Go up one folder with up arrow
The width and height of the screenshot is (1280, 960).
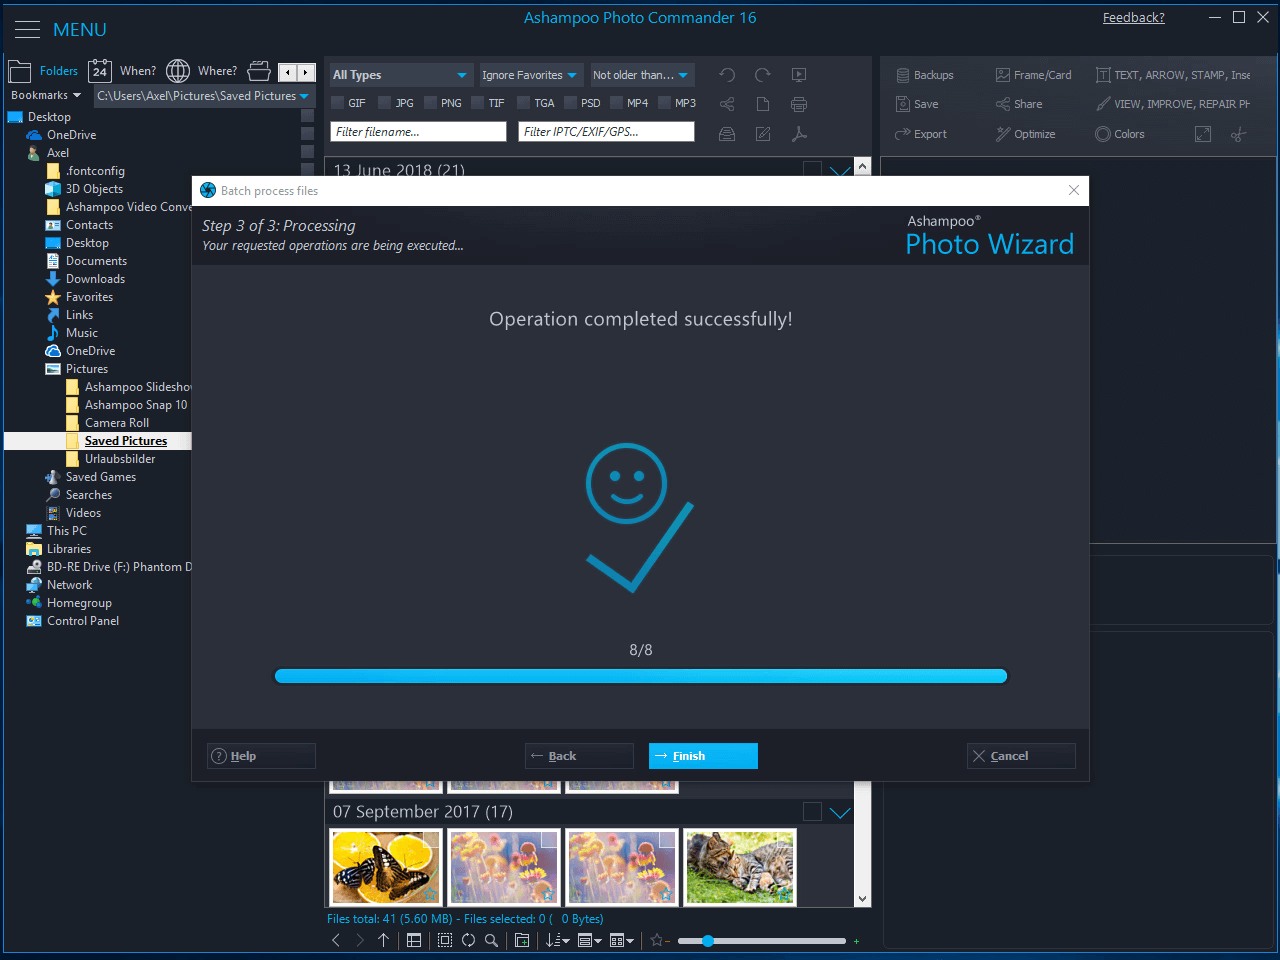[x=383, y=940]
